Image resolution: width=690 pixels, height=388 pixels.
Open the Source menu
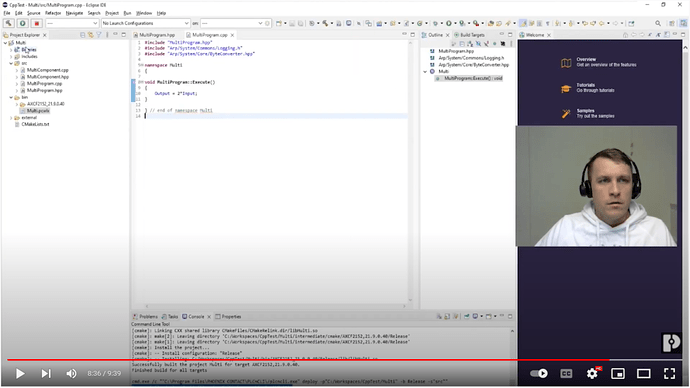(33, 13)
